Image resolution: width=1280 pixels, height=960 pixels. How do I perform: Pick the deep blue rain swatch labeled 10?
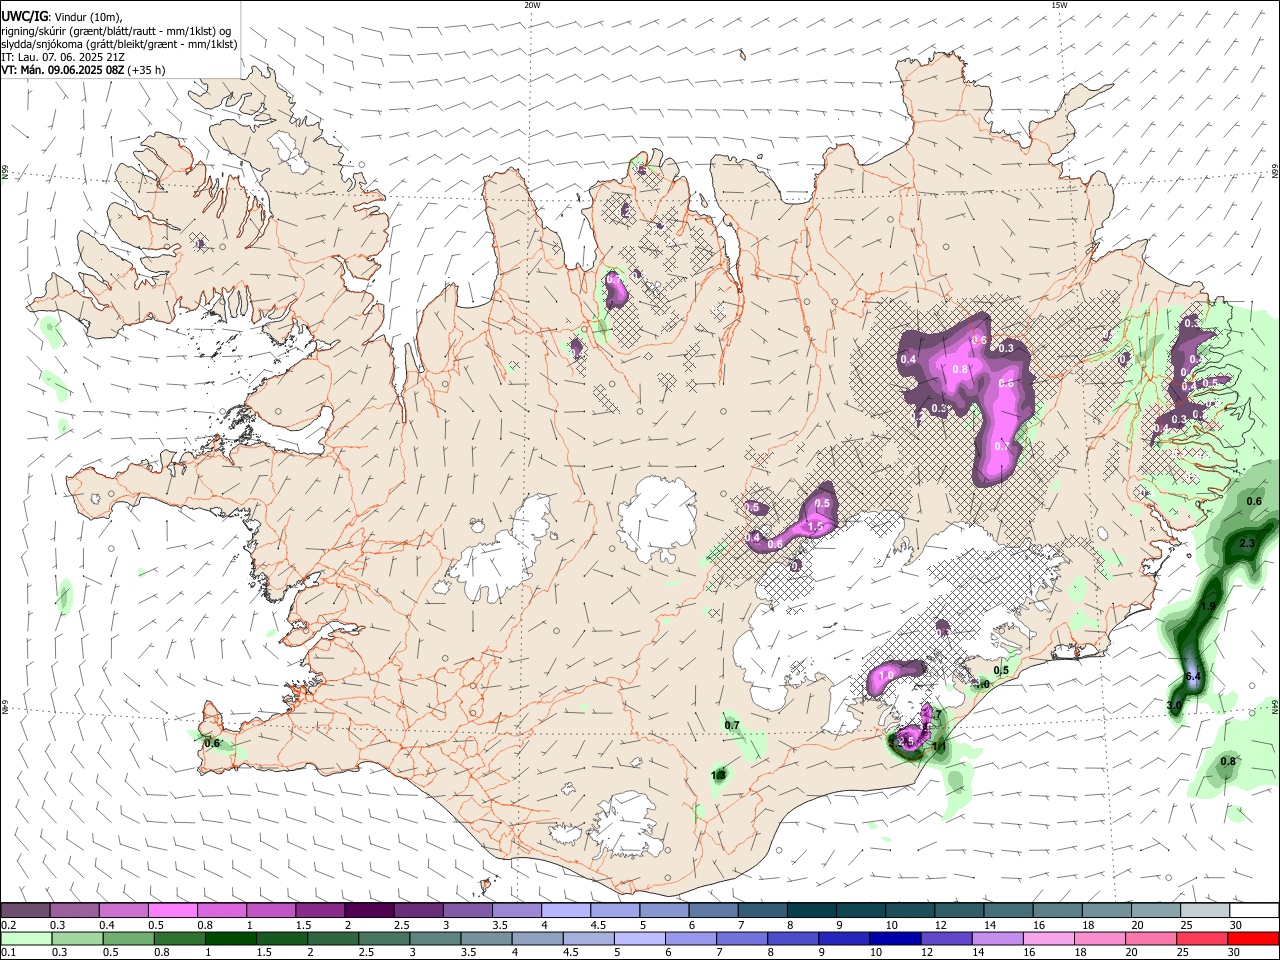(x=893, y=938)
